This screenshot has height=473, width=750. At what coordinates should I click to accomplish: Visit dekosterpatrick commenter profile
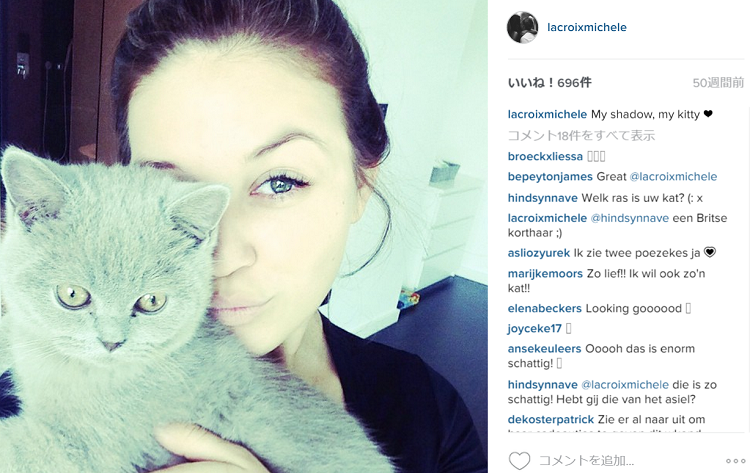(551, 419)
